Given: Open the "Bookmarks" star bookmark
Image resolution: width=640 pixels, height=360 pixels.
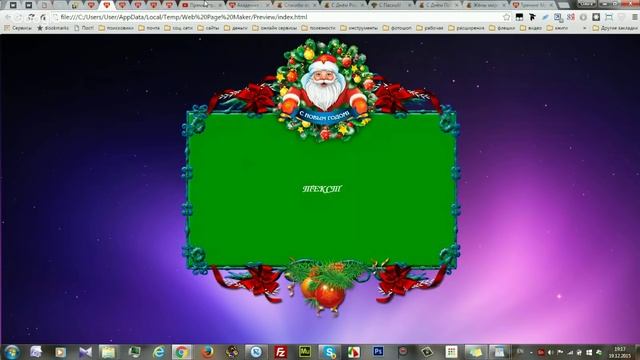Looking at the screenshot, I should point(53,28).
